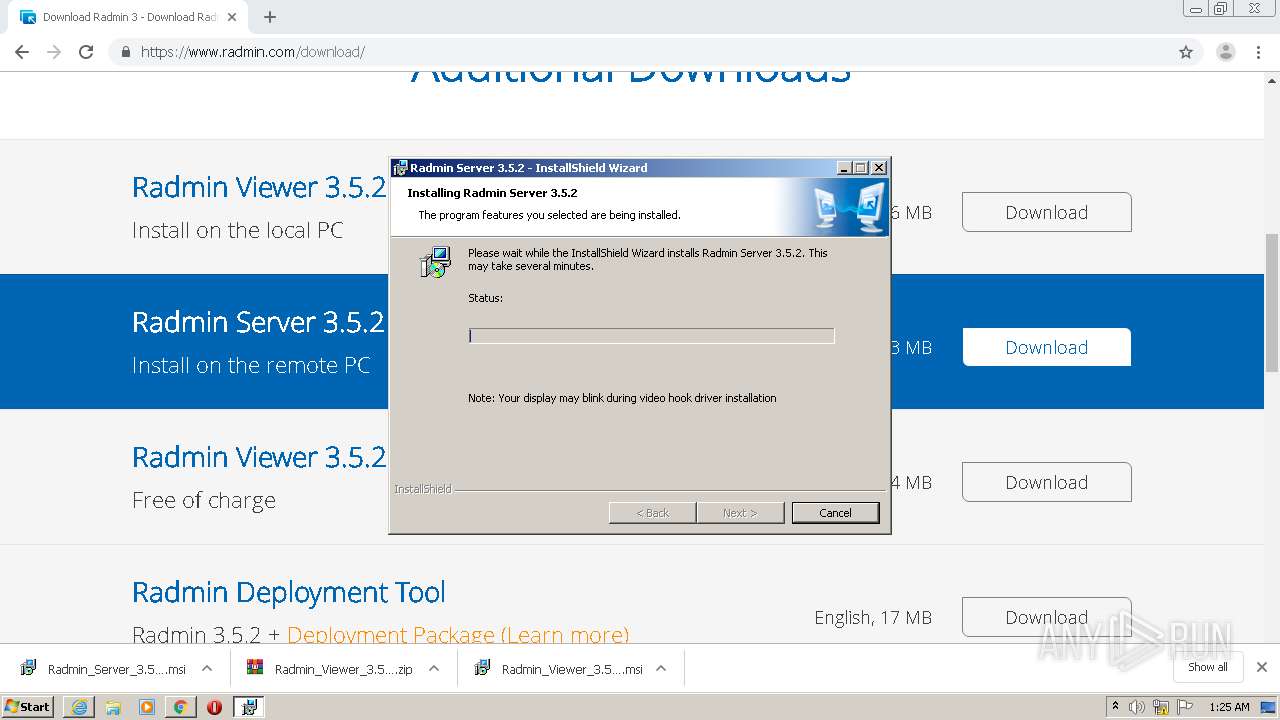The height and width of the screenshot is (720, 1280).
Task: Click the address bar URL radmin.com/download
Action: tap(253, 52)
